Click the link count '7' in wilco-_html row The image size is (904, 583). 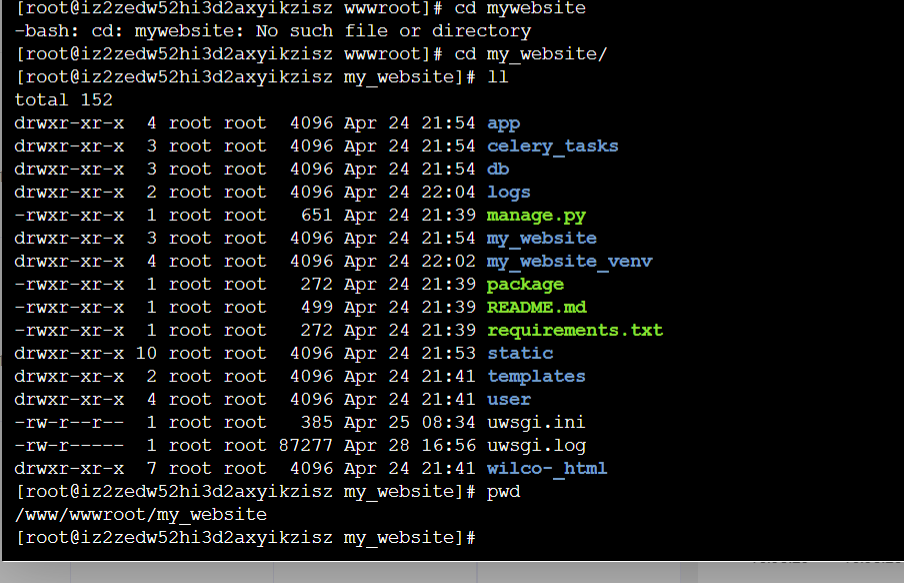152,469
